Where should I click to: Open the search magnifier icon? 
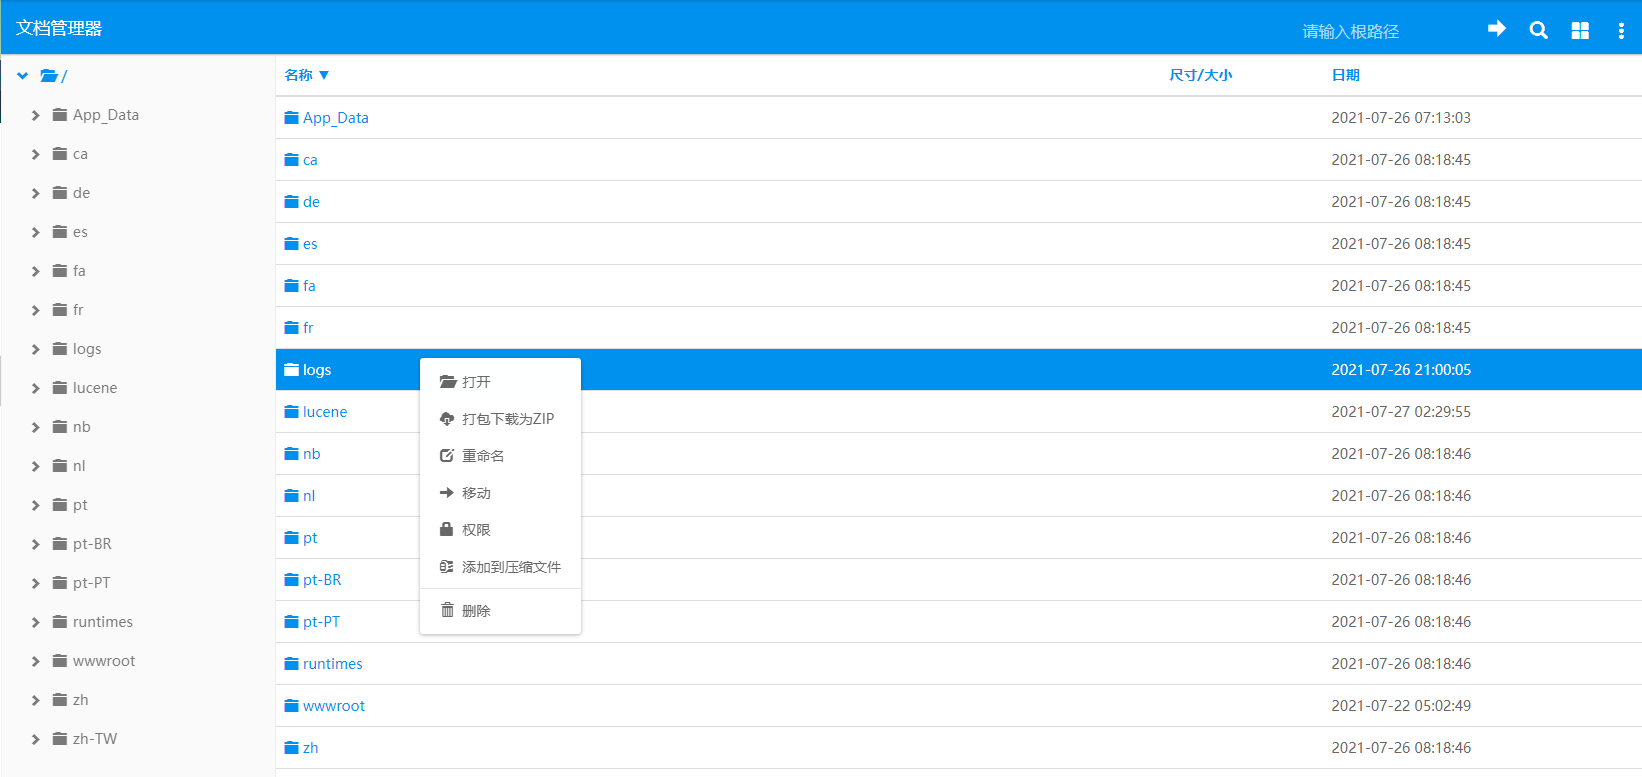pos(1538,30)
